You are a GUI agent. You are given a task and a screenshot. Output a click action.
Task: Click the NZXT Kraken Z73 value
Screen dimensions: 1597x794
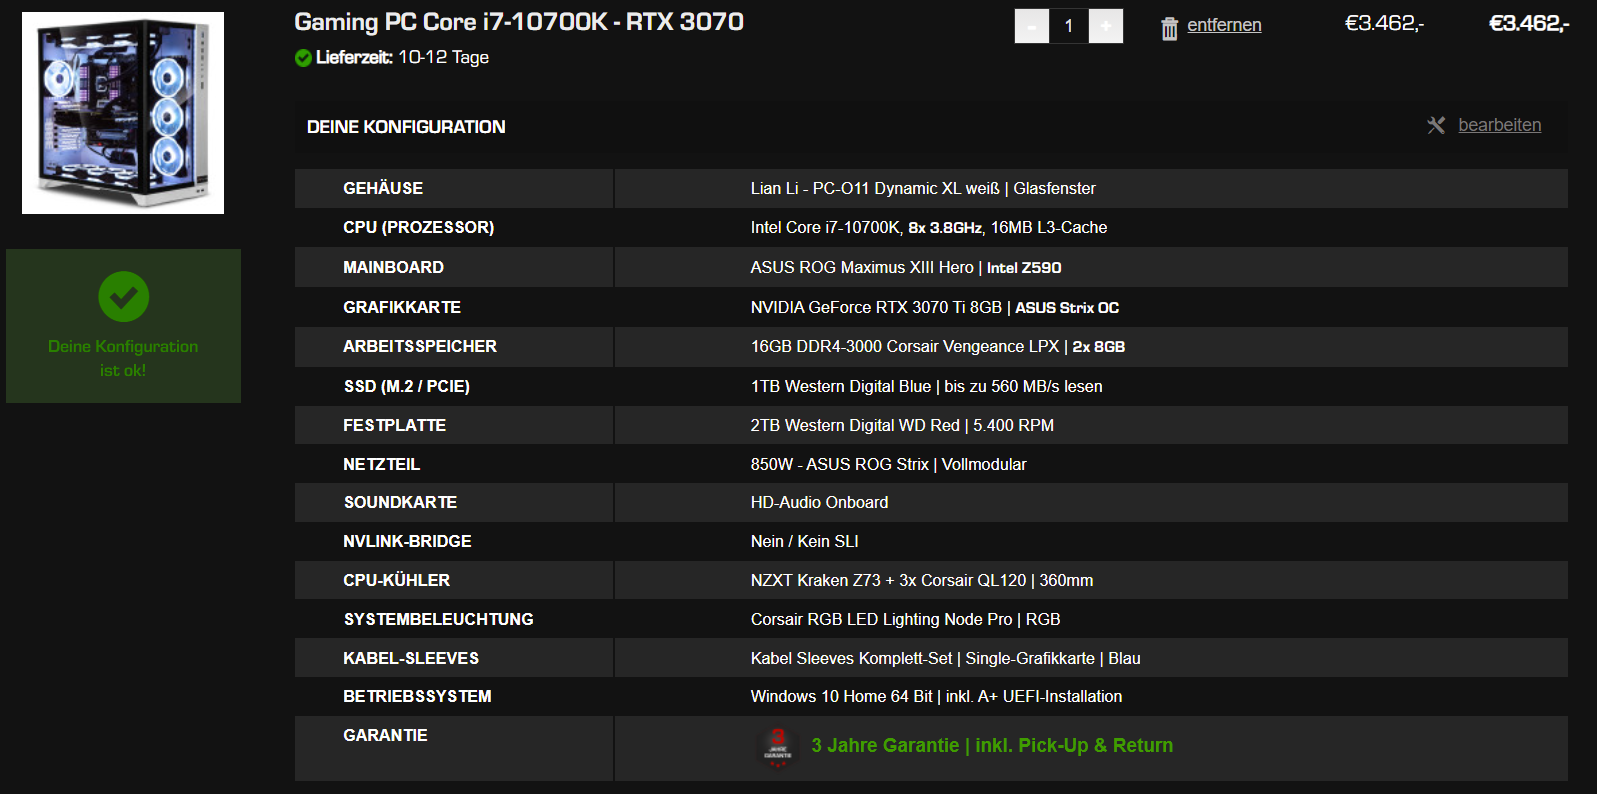pos(922,580)
